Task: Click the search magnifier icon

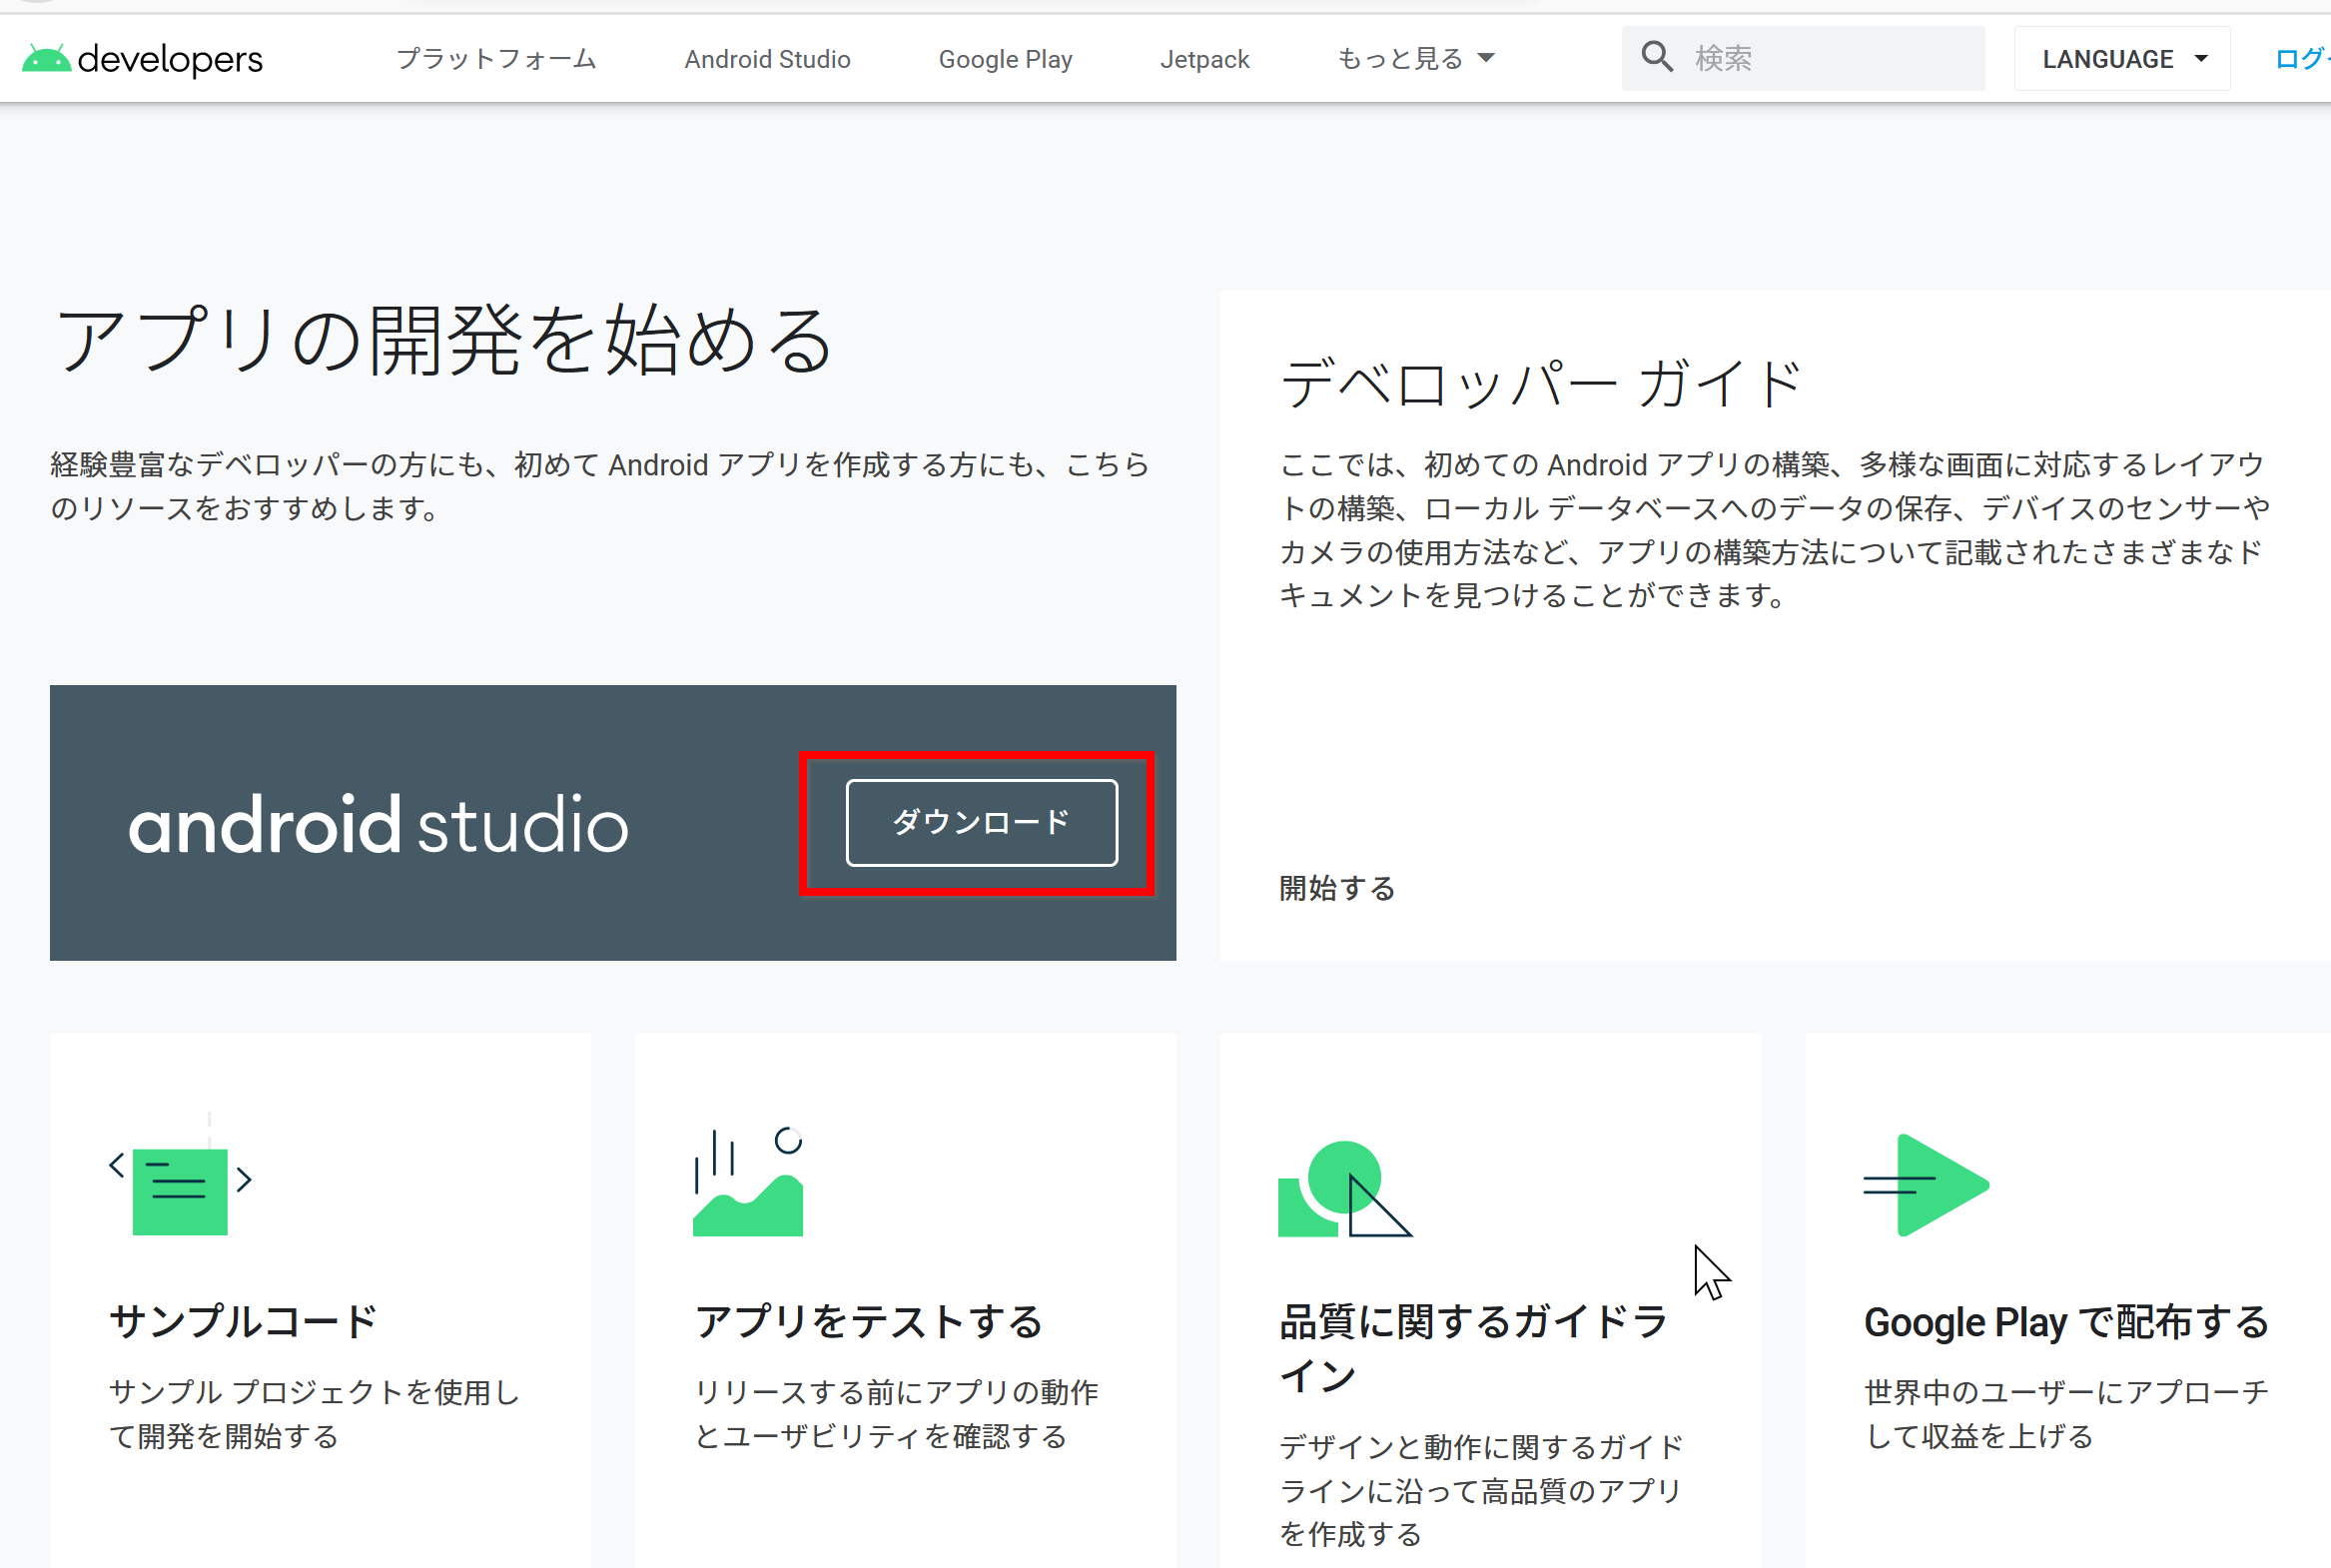Action: click(1656, 57)
